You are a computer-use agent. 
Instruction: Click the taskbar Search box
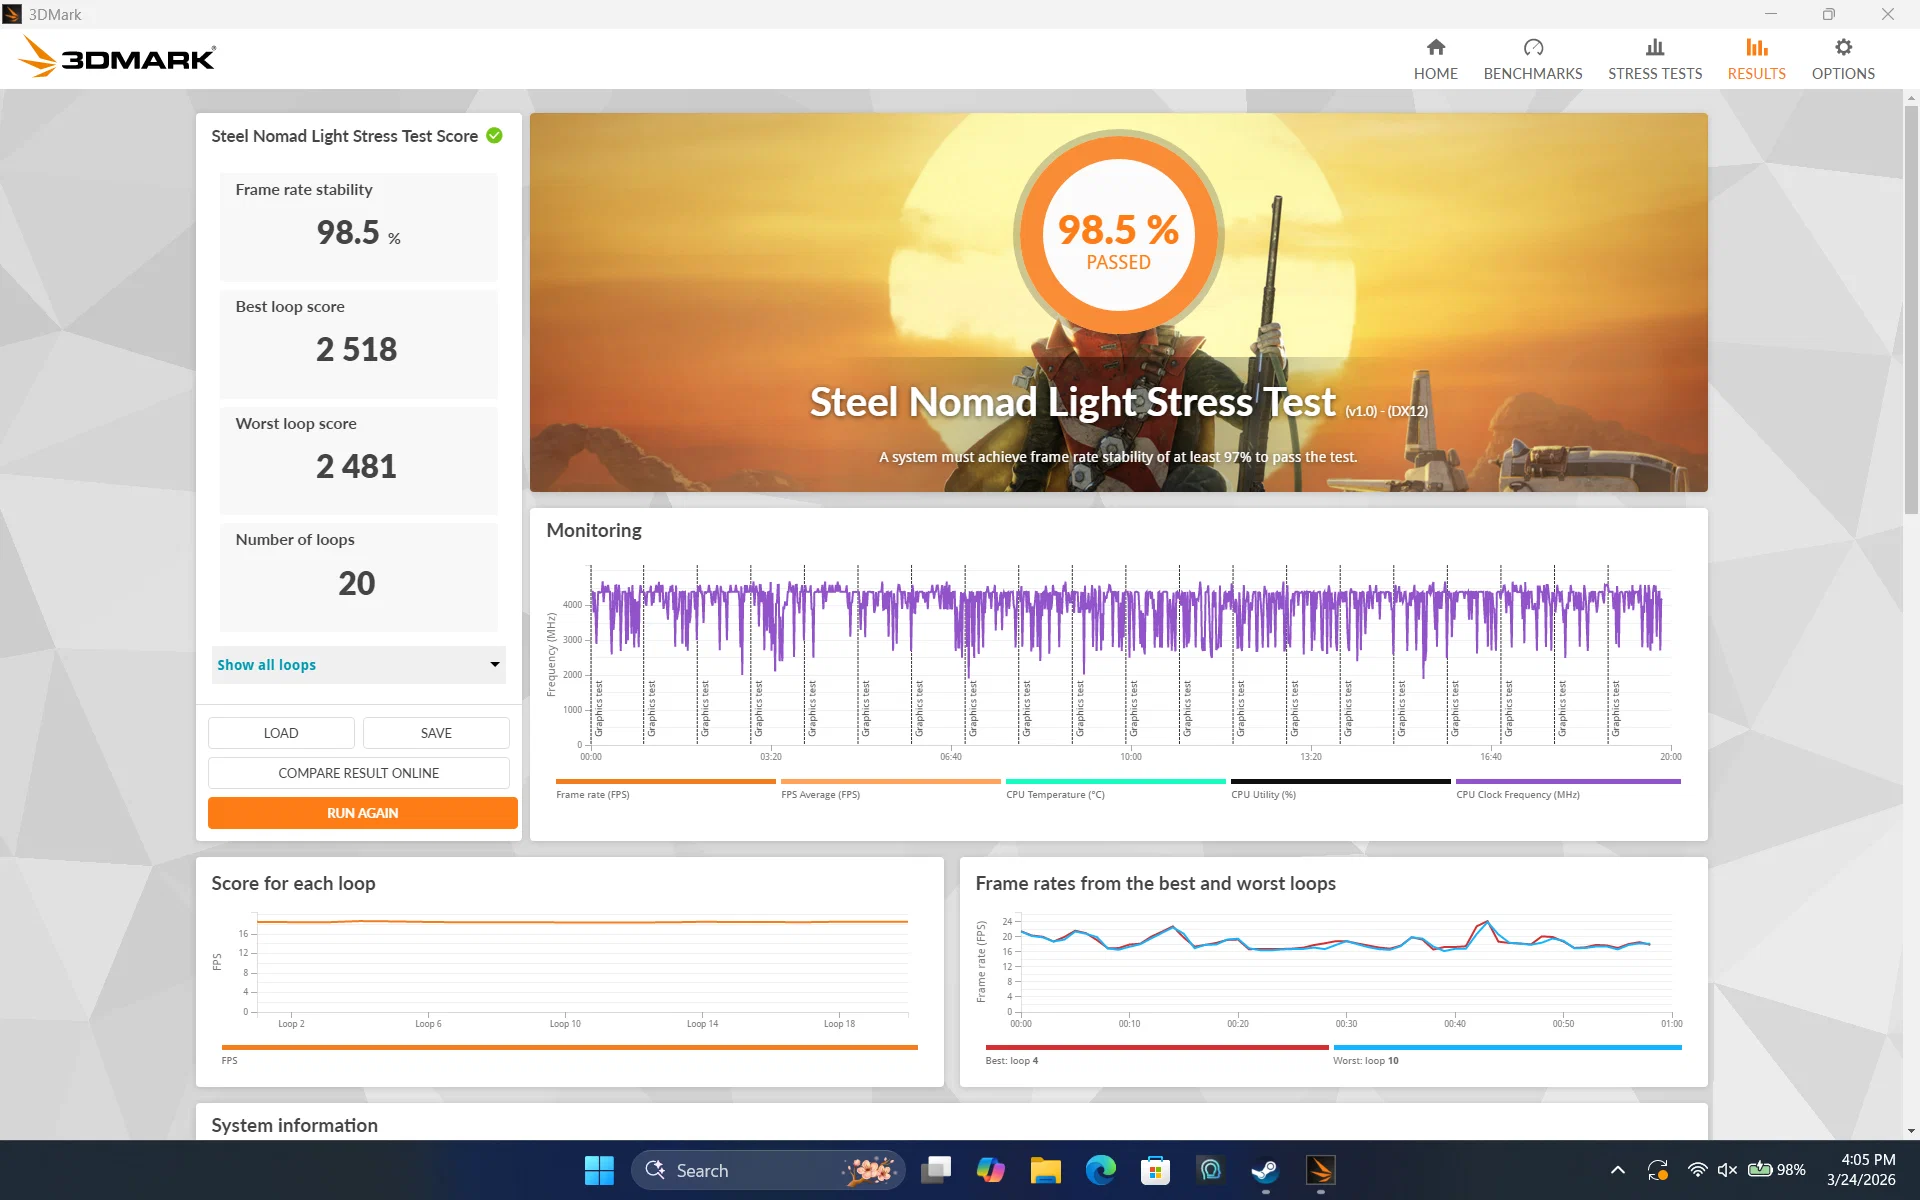click(x=768, y=1170)
